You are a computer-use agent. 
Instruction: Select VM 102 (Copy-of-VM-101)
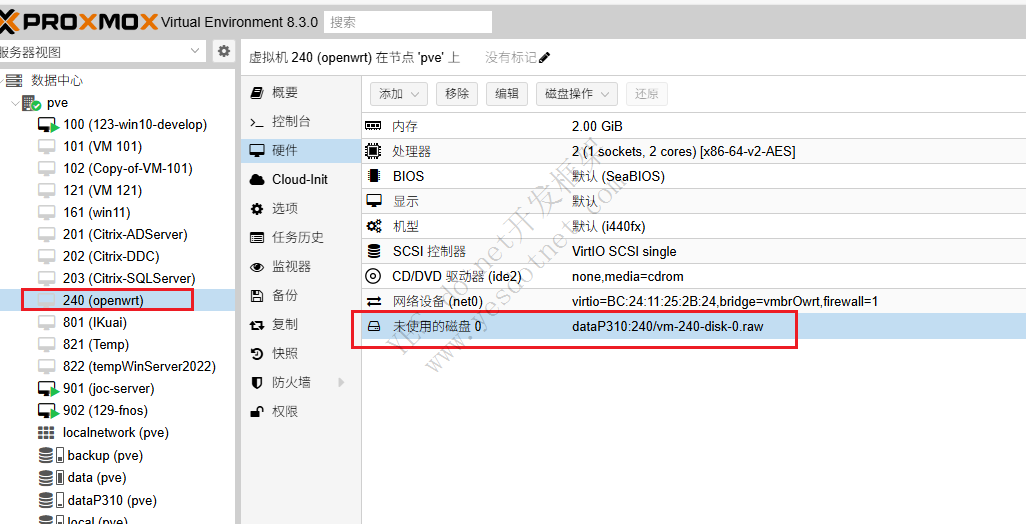coord(128,168)
